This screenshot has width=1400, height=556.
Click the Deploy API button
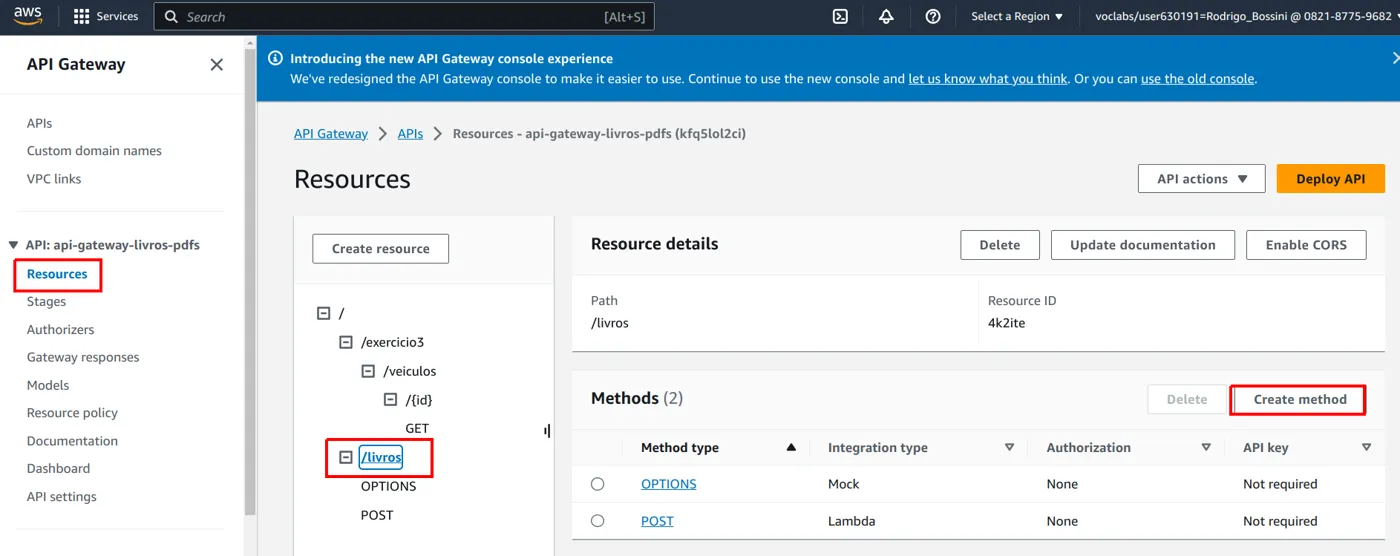[1331, 179]
